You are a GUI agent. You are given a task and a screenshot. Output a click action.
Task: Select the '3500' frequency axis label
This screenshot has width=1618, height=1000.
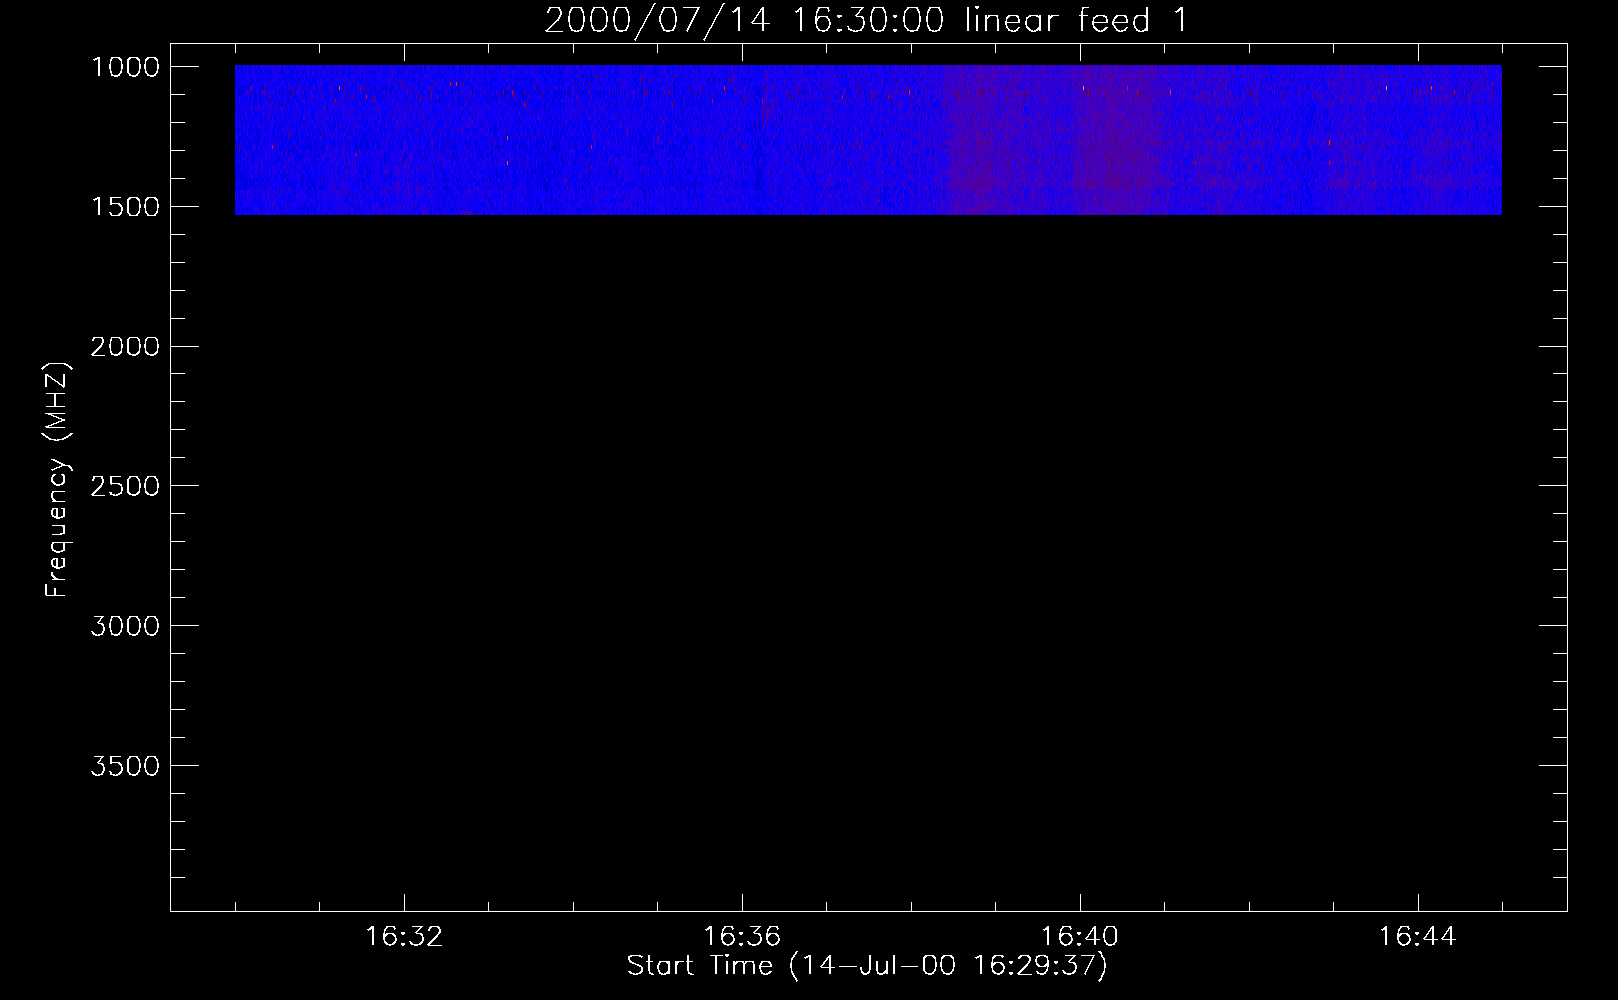coord(125,766)
